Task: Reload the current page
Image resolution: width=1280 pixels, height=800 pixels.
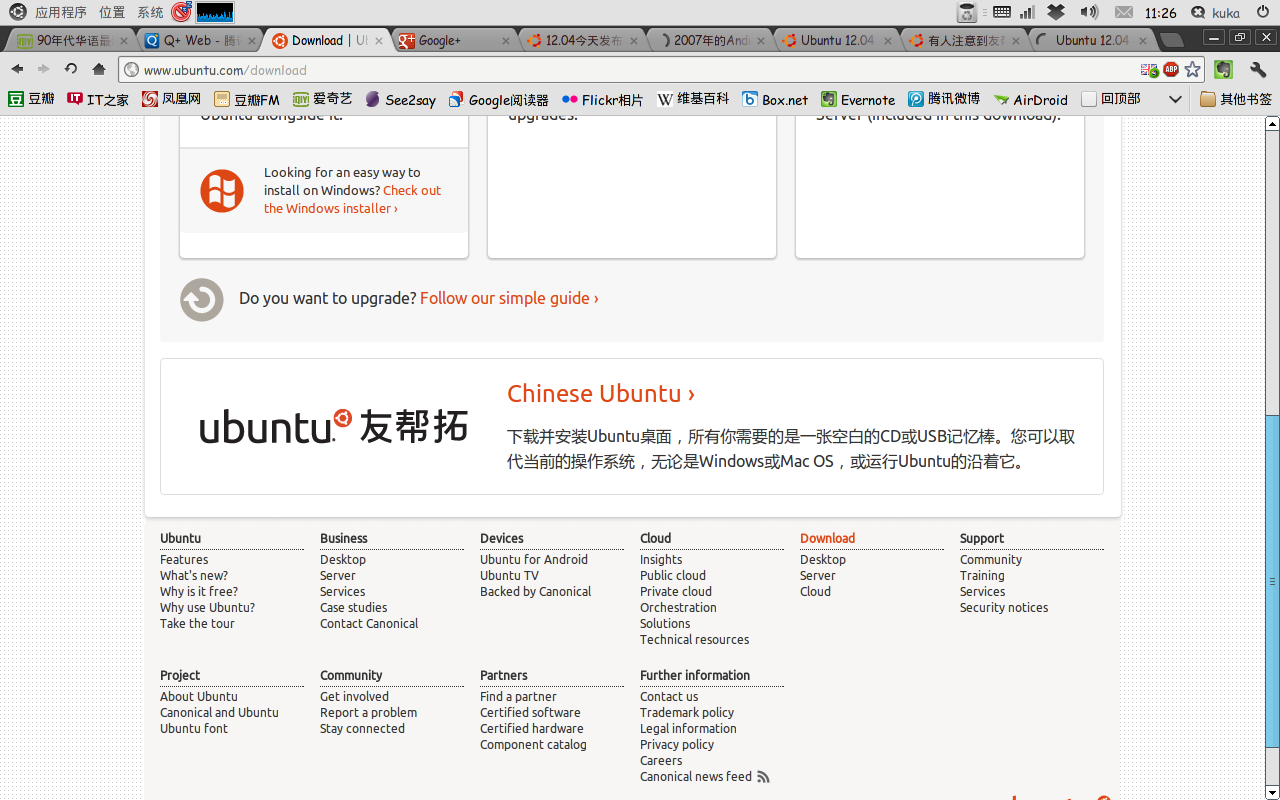Action: (x=71, y=69)
